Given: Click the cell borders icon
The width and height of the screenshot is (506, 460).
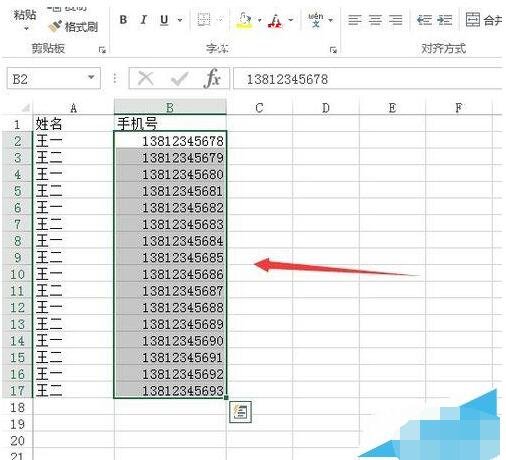Looking at the screenshot, I should point(204,20).
